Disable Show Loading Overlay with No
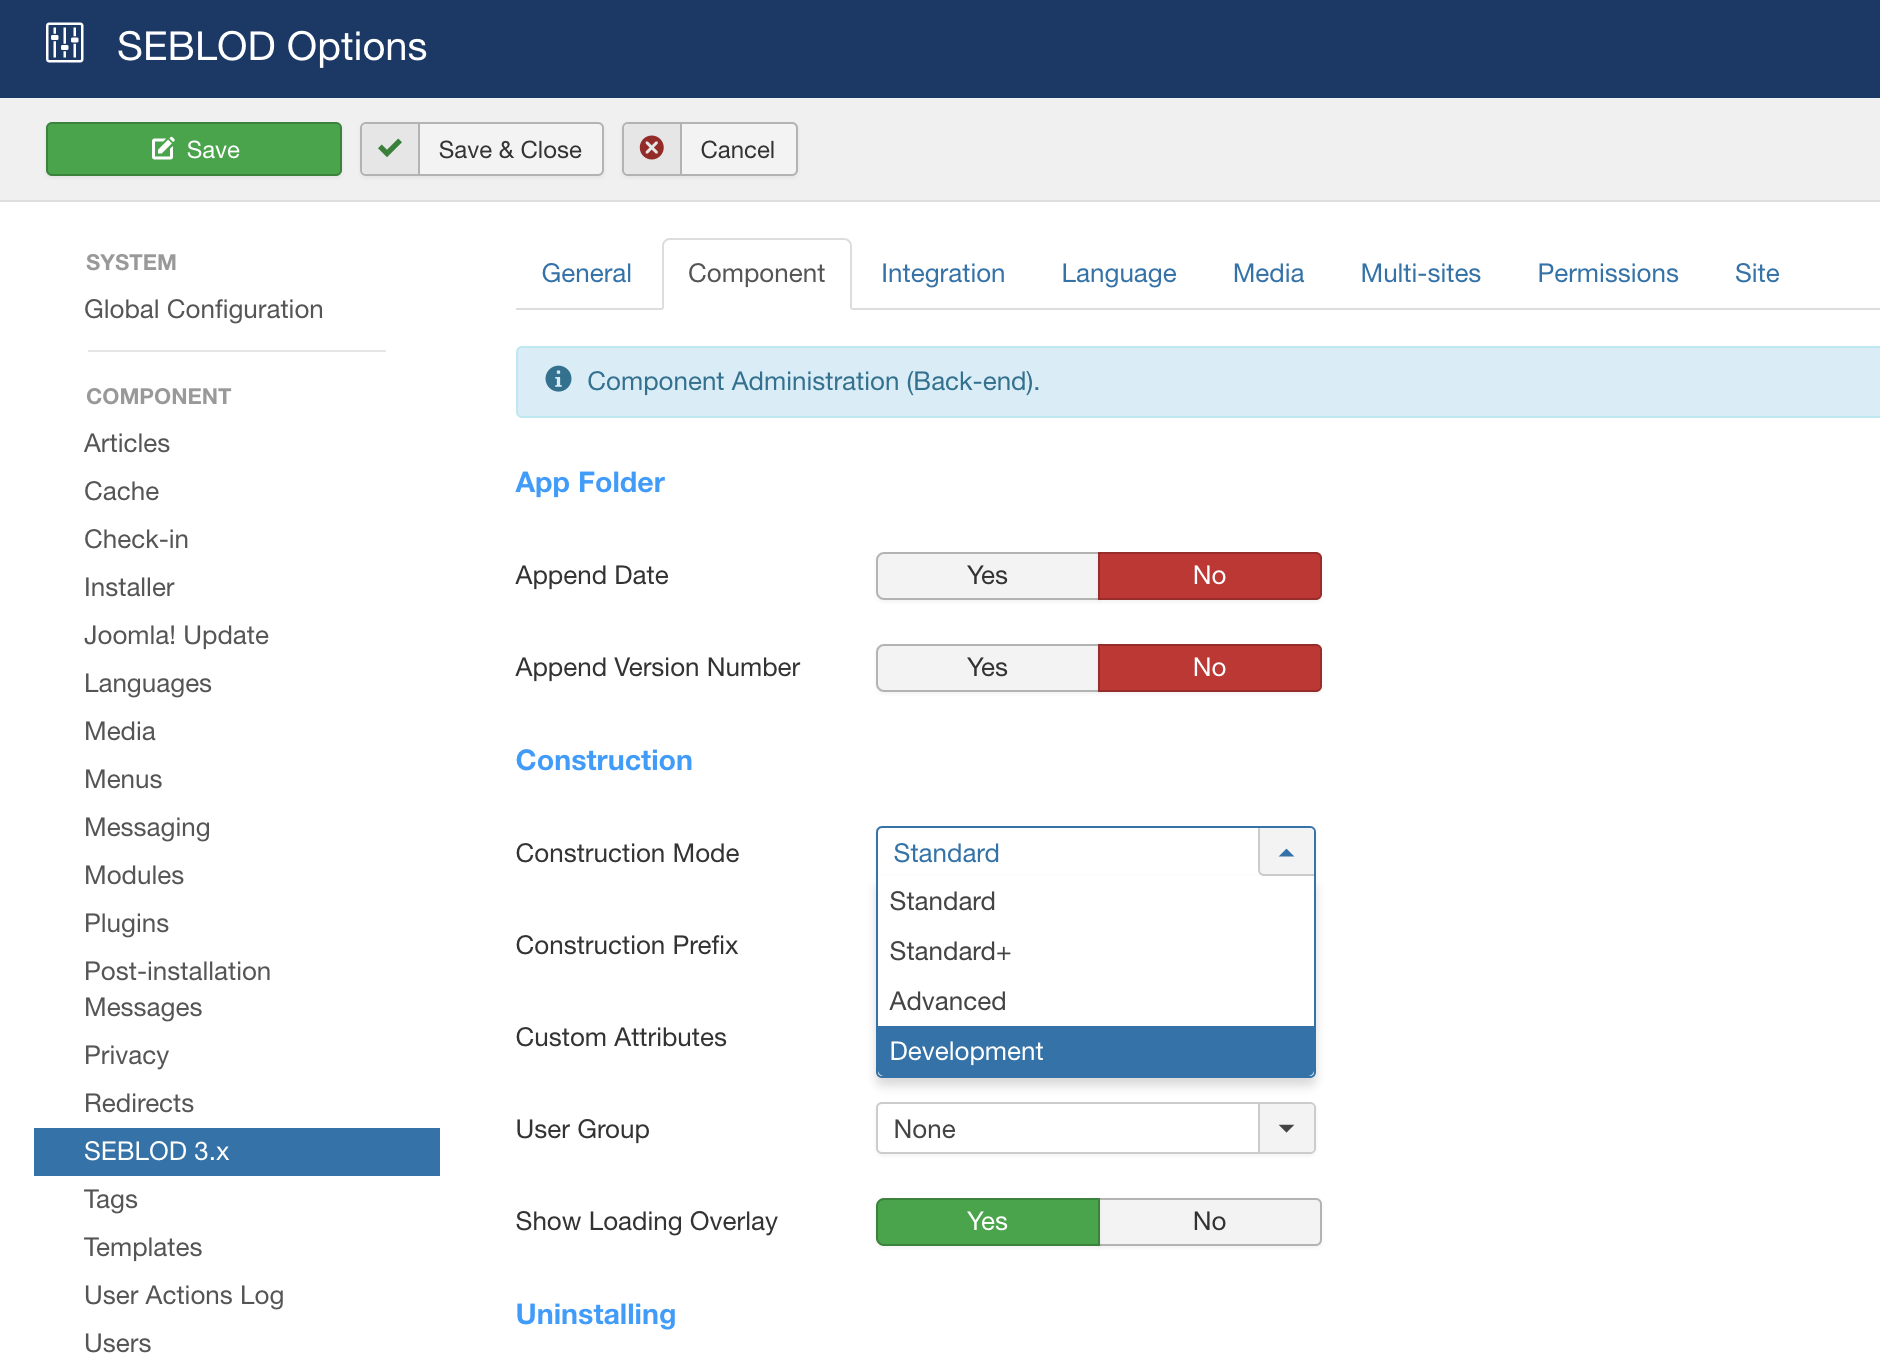1880x1364 pixels. 1209,1222
